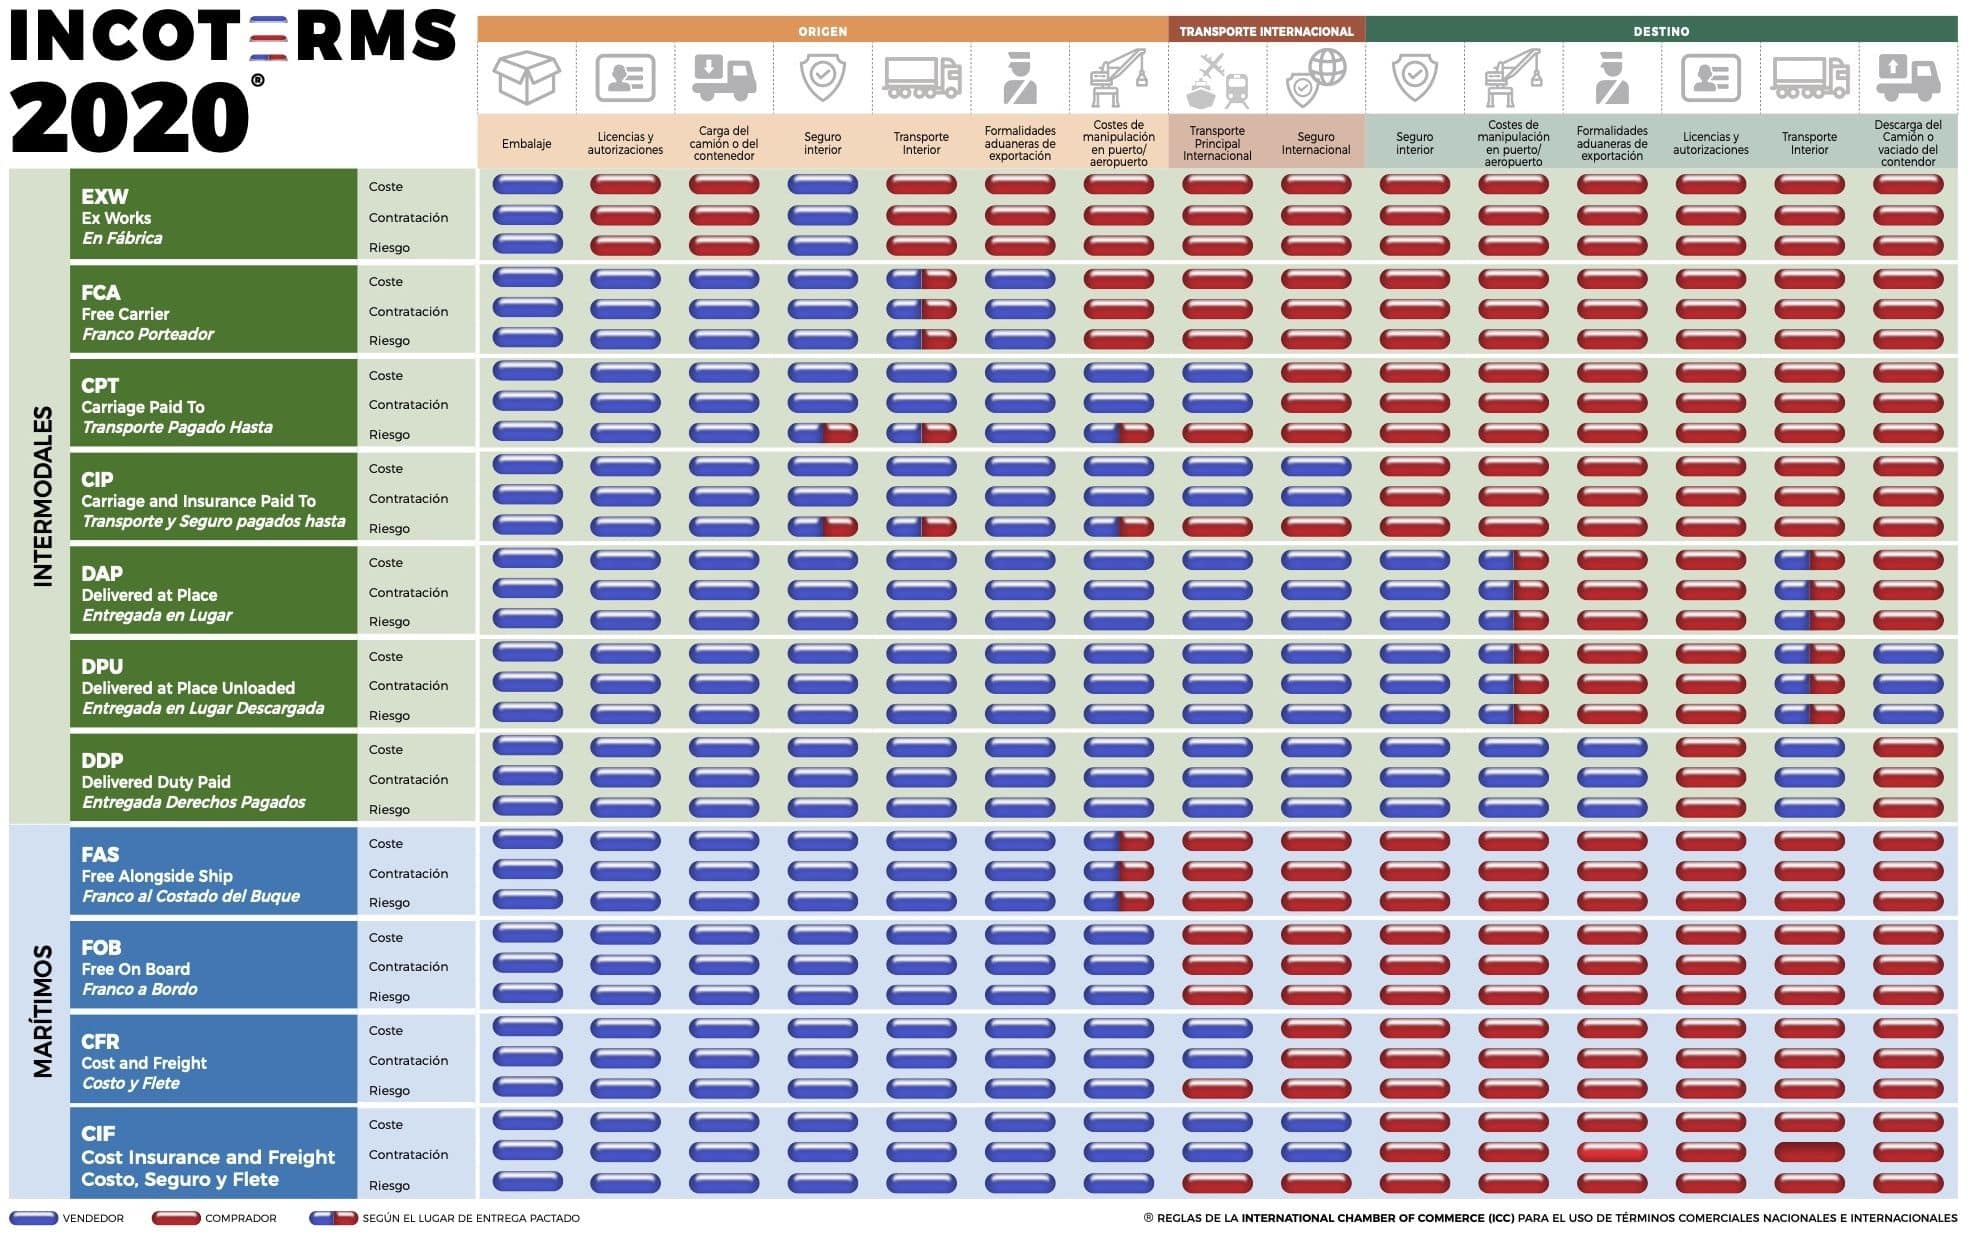This screenshot has height=1238, width=1975.
Task: Select the MARÍTIMOS vertical side label
Action: click(42, 1011)
